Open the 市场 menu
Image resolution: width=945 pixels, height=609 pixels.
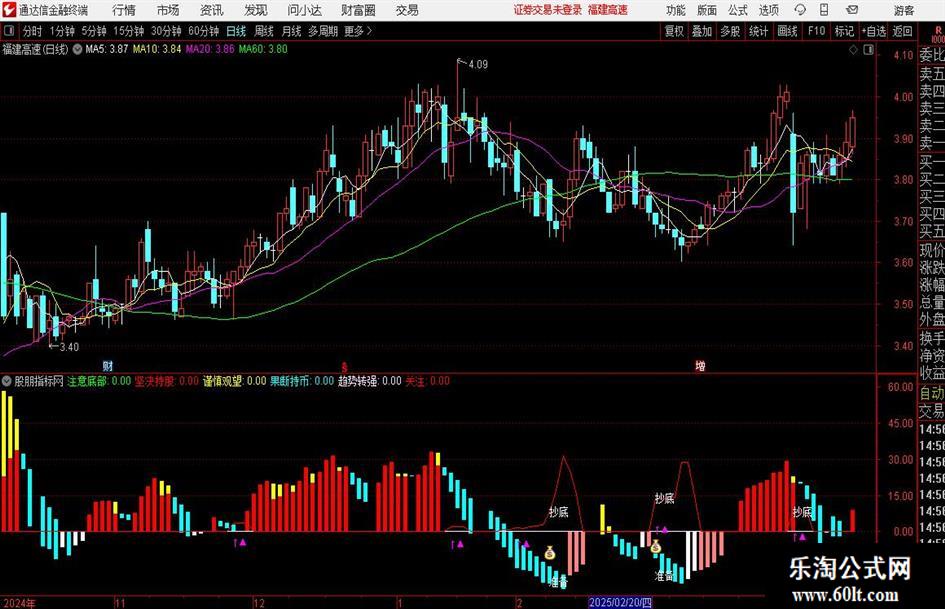(168, 10)
